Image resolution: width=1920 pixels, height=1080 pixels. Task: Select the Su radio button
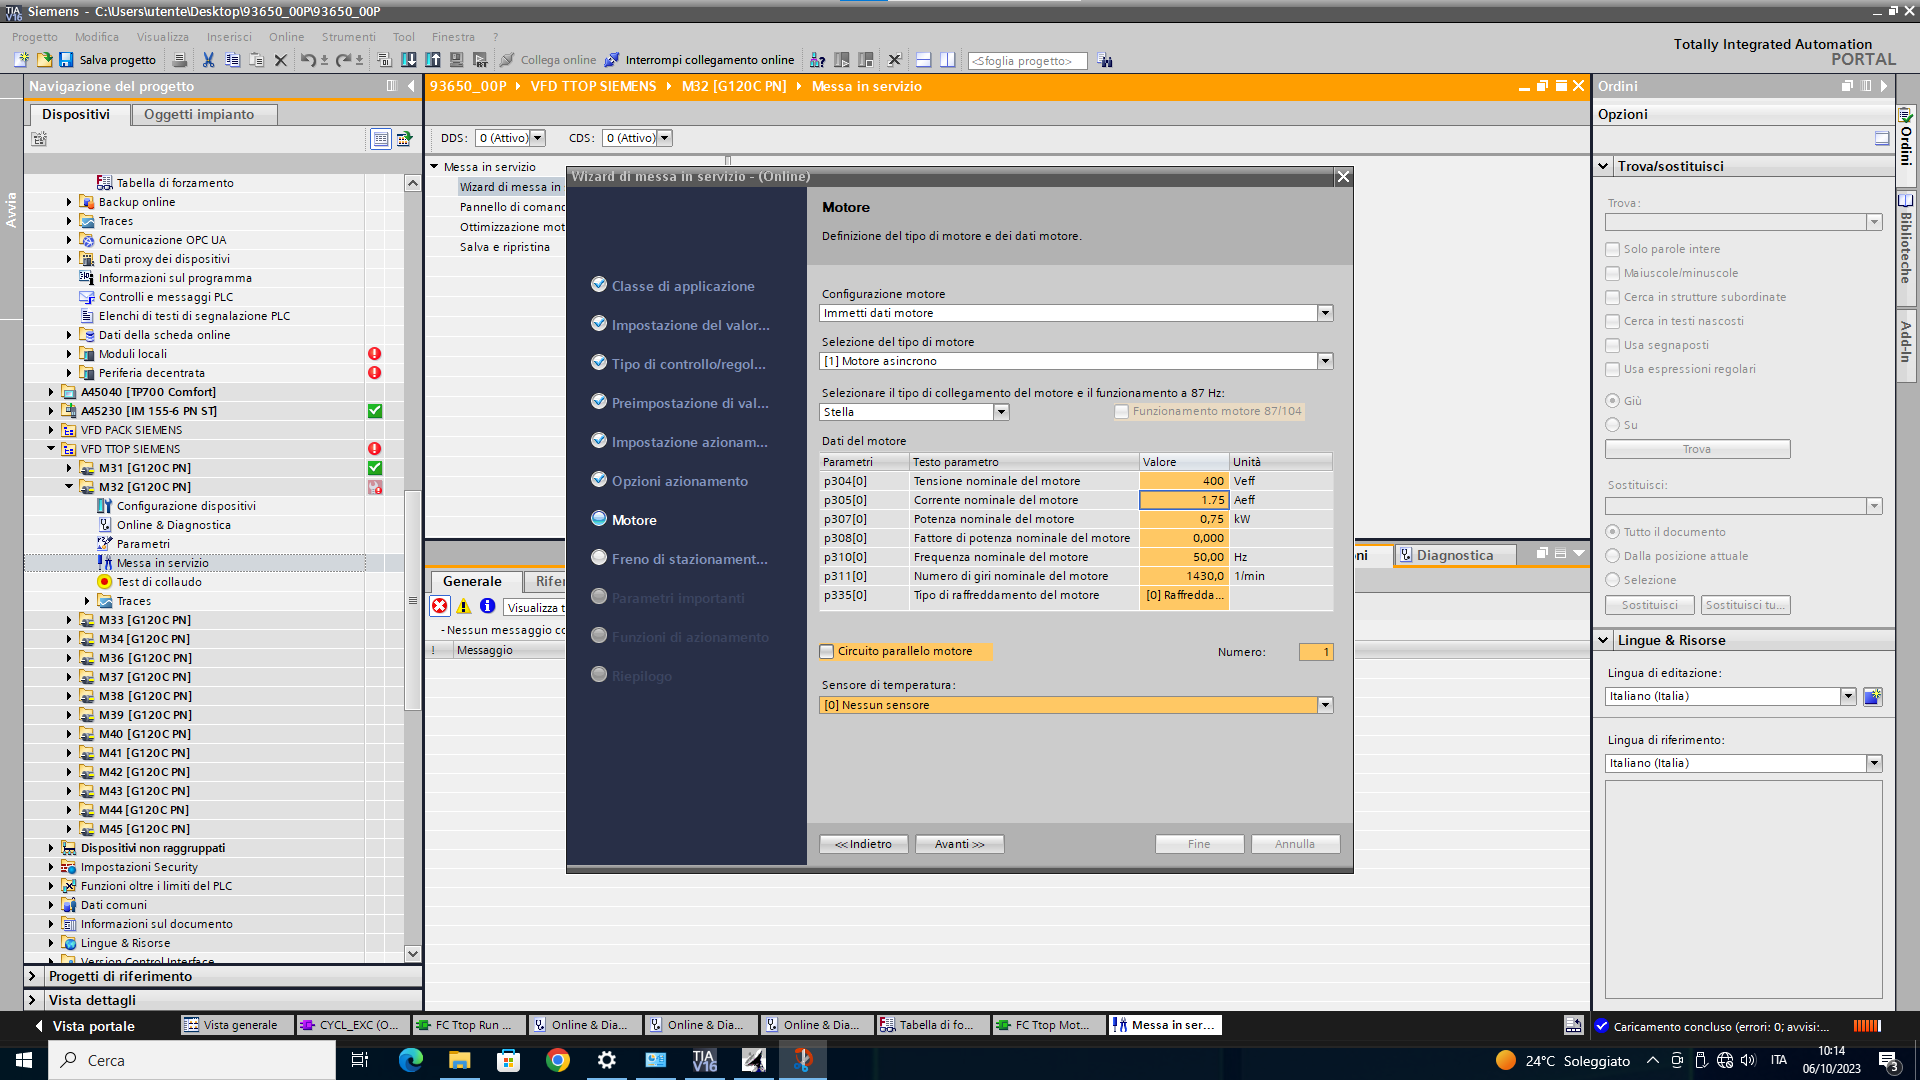pos(1612,425)
